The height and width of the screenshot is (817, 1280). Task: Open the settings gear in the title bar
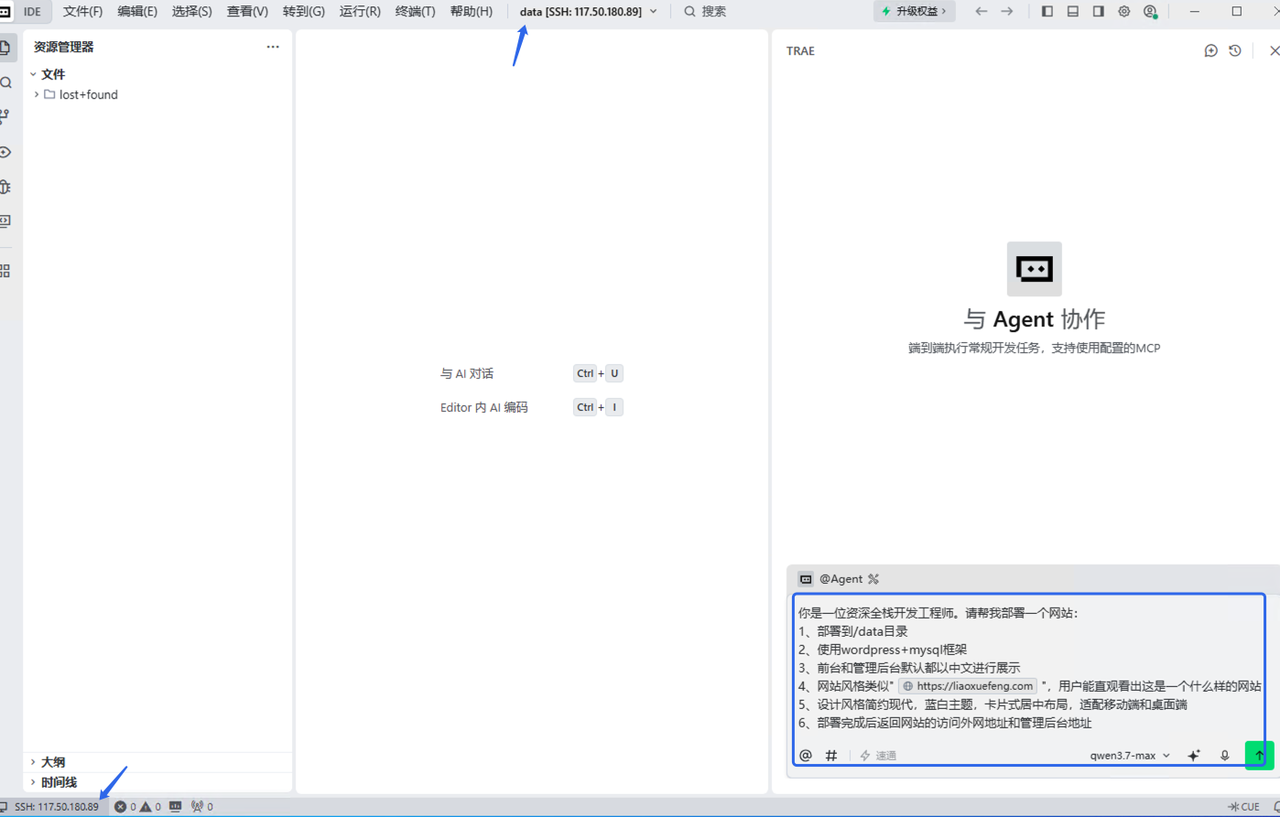click(x=1124, y=11)
